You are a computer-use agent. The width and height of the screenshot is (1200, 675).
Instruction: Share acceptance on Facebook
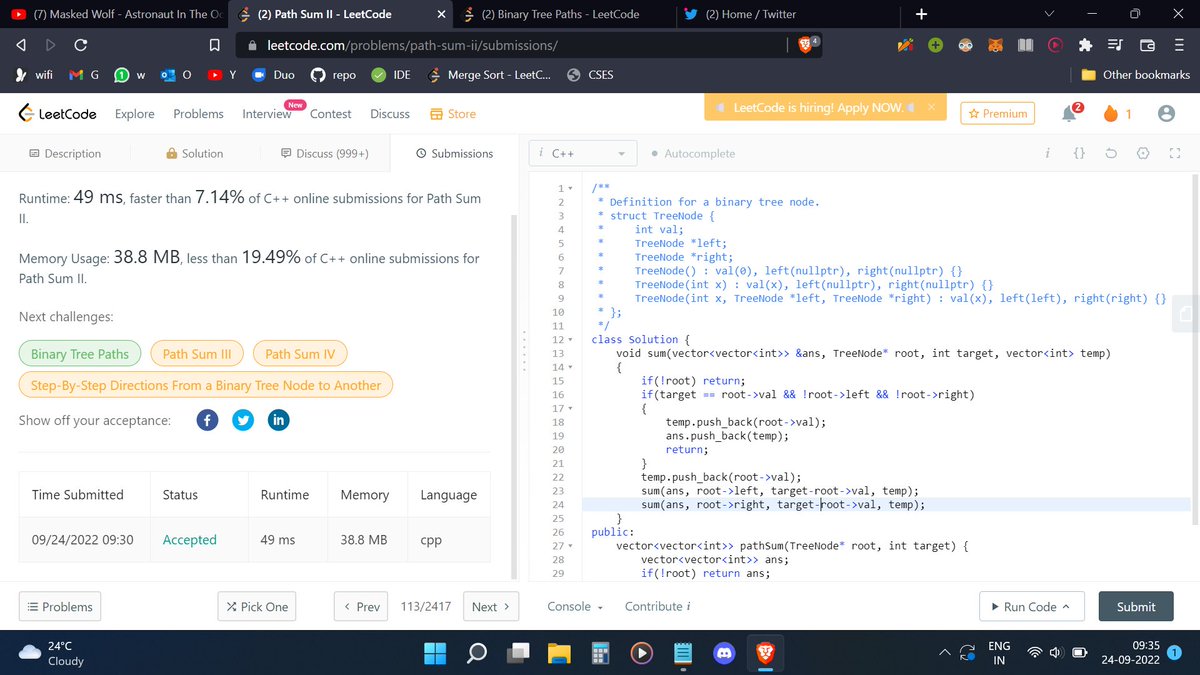206,420
